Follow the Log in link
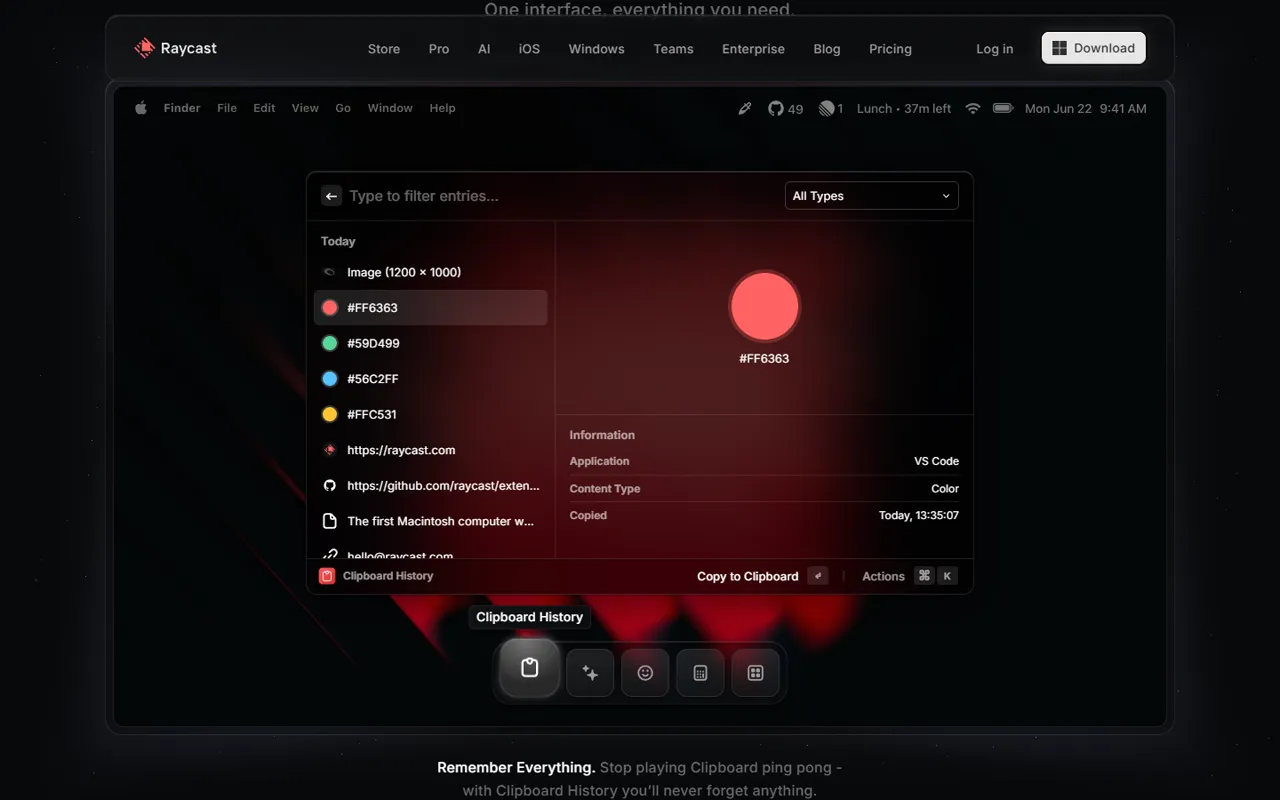The height and width of the screenshot is (800, 1280). point(994,49)
